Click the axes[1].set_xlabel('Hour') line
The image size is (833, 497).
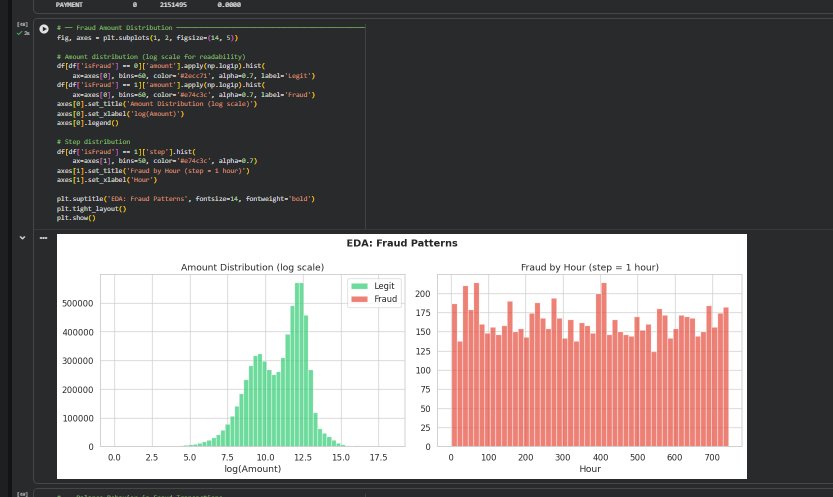[107, 180]
